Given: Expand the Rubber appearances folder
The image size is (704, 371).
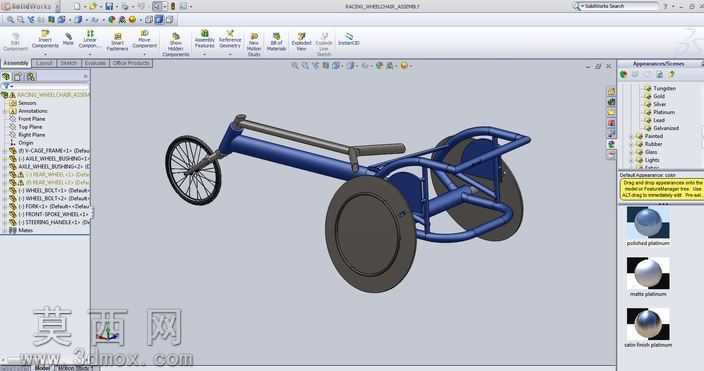Looking at the screenshot, I should click(x=631, y=144).
